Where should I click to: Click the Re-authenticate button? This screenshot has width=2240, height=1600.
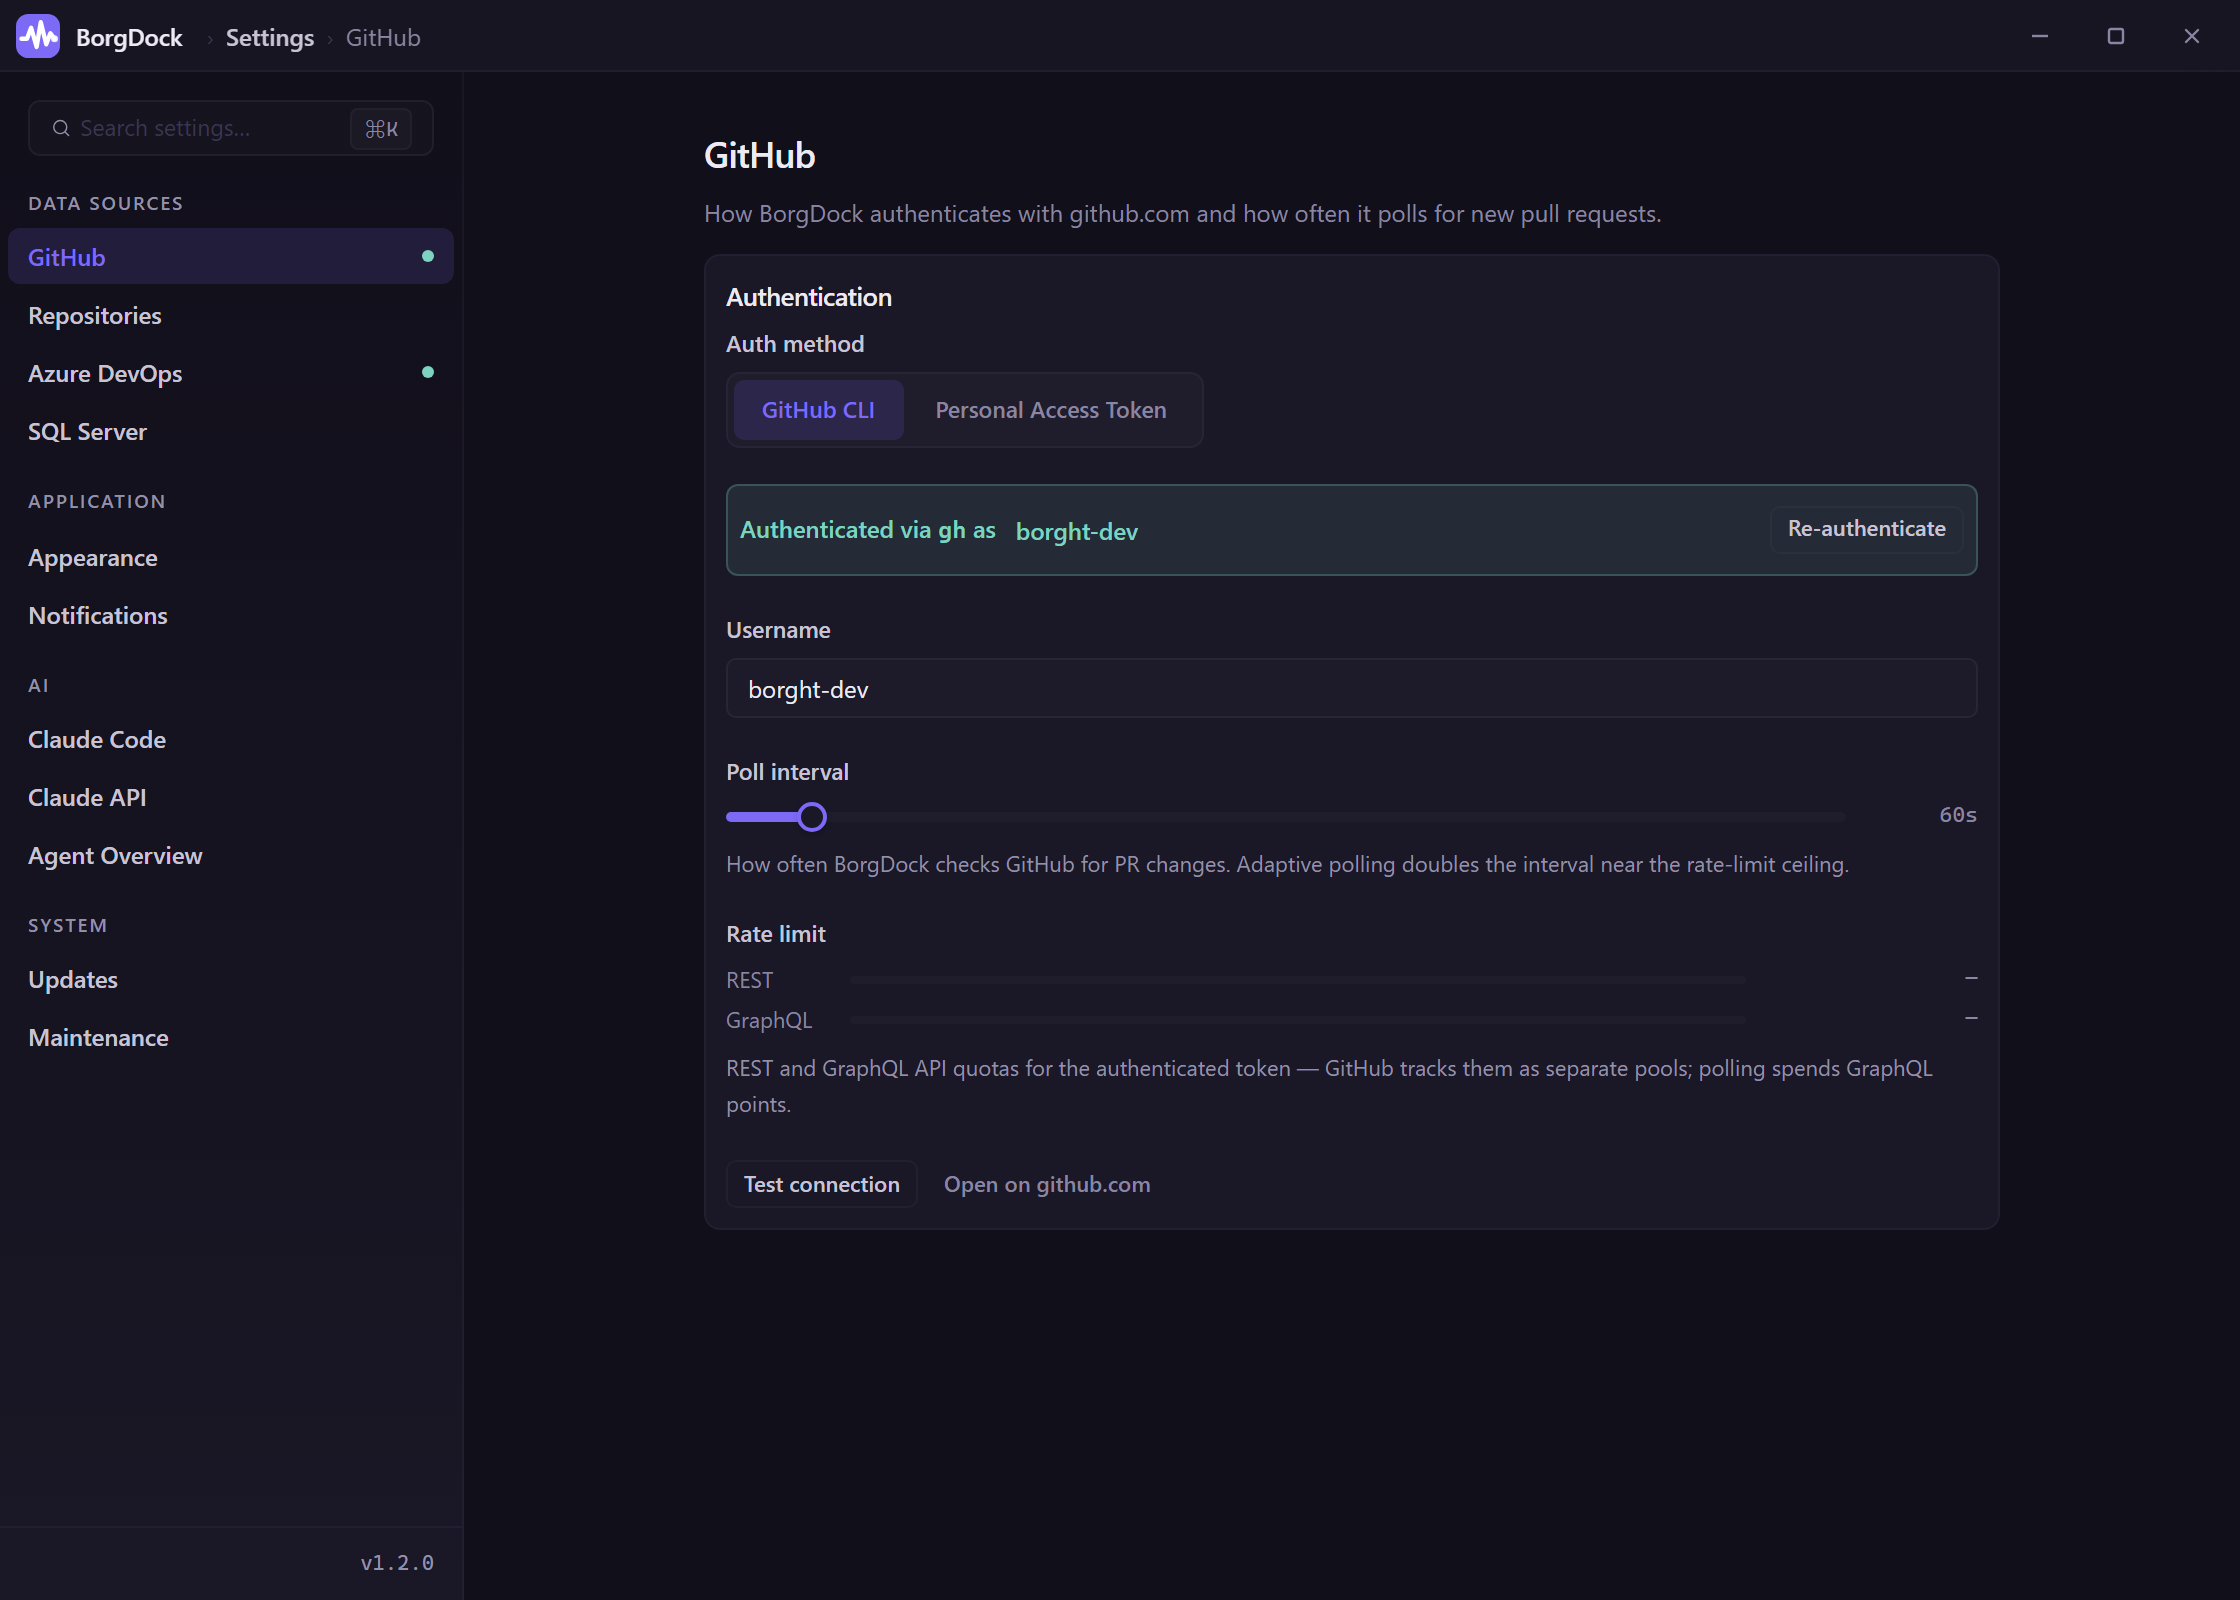pyautogui.click(x=1866, y=529)
